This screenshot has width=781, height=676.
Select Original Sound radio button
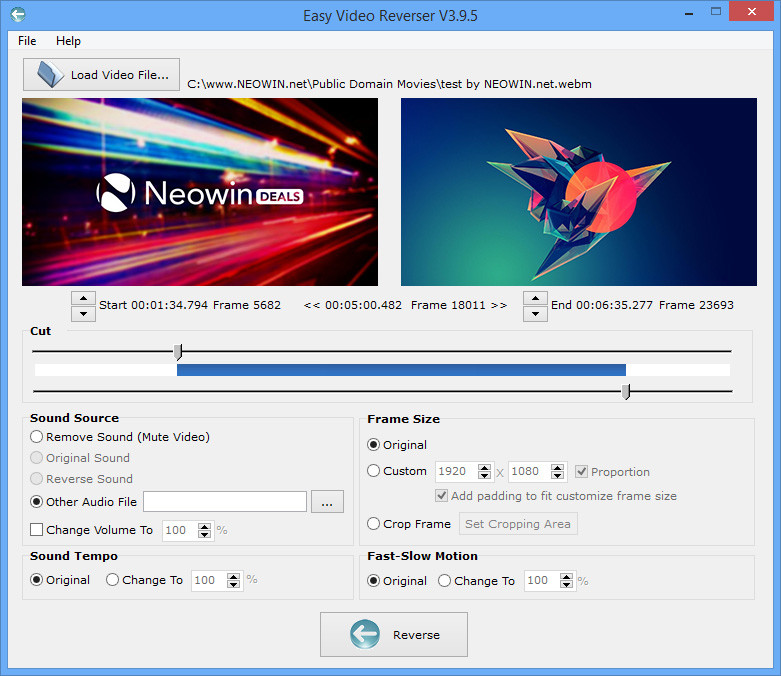pyautogui.click(x=36, y=458)
